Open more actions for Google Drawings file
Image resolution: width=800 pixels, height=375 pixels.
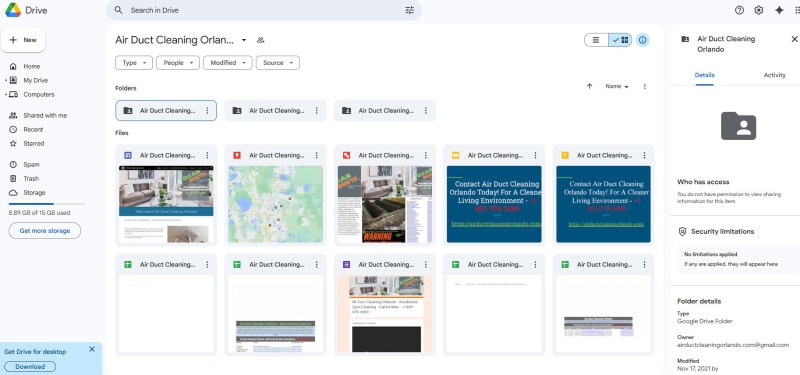pos(426,155)
